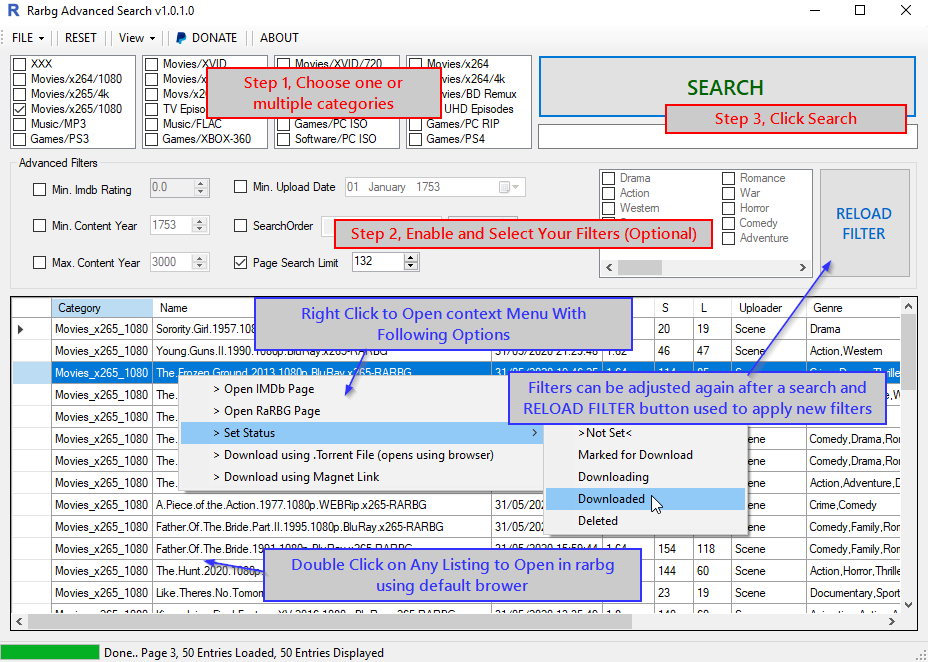Image resolution: width=928 pixels, height=662 pixels.
Task: Enable the Min. Content Year filter
Action: [39, 225]
